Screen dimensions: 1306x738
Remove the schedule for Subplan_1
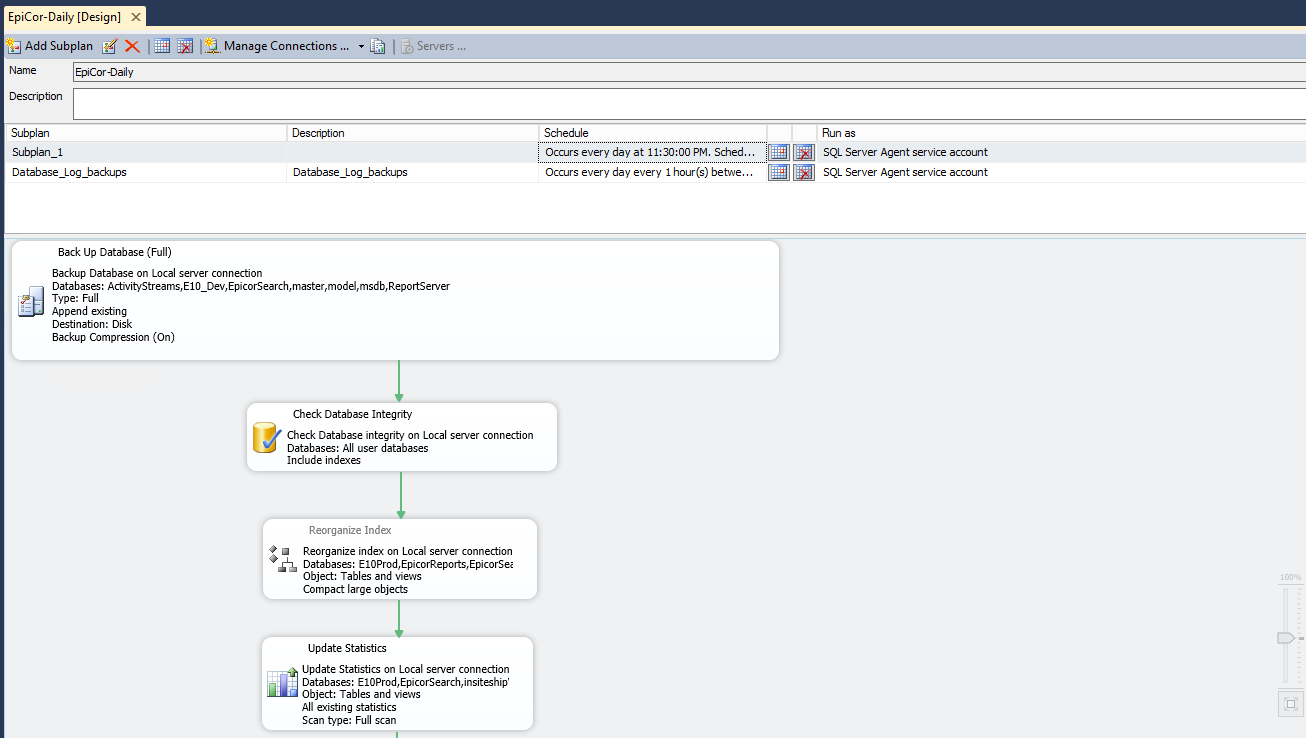[x=804, y=152]
